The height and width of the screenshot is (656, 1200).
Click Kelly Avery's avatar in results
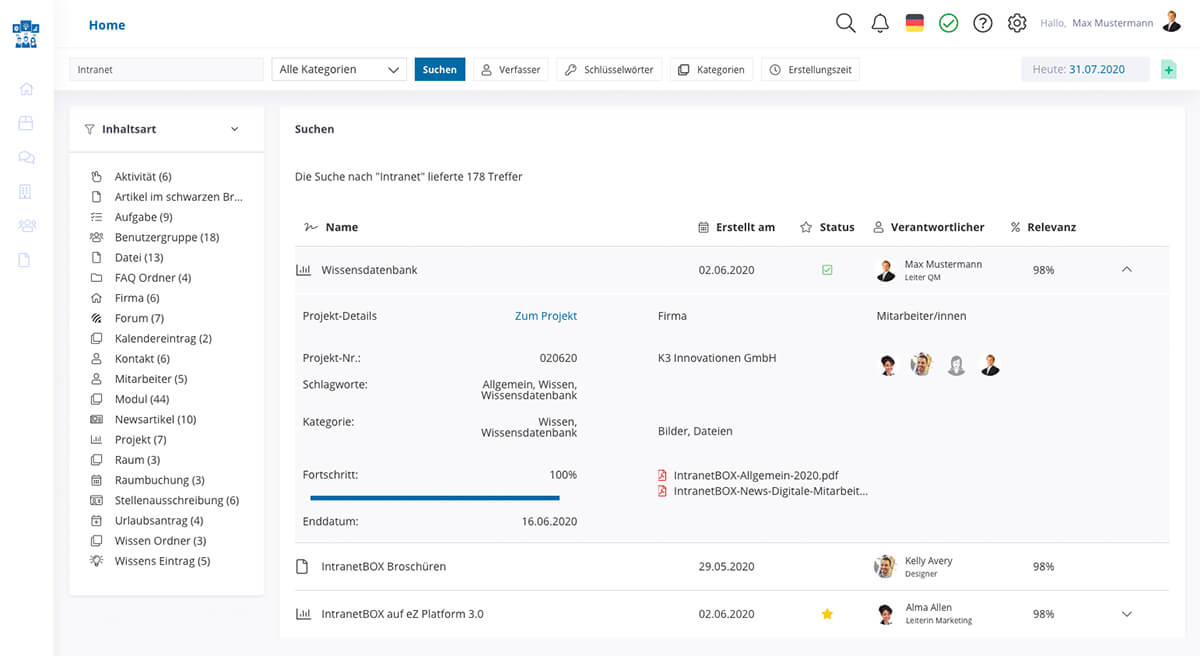(884, 566)
